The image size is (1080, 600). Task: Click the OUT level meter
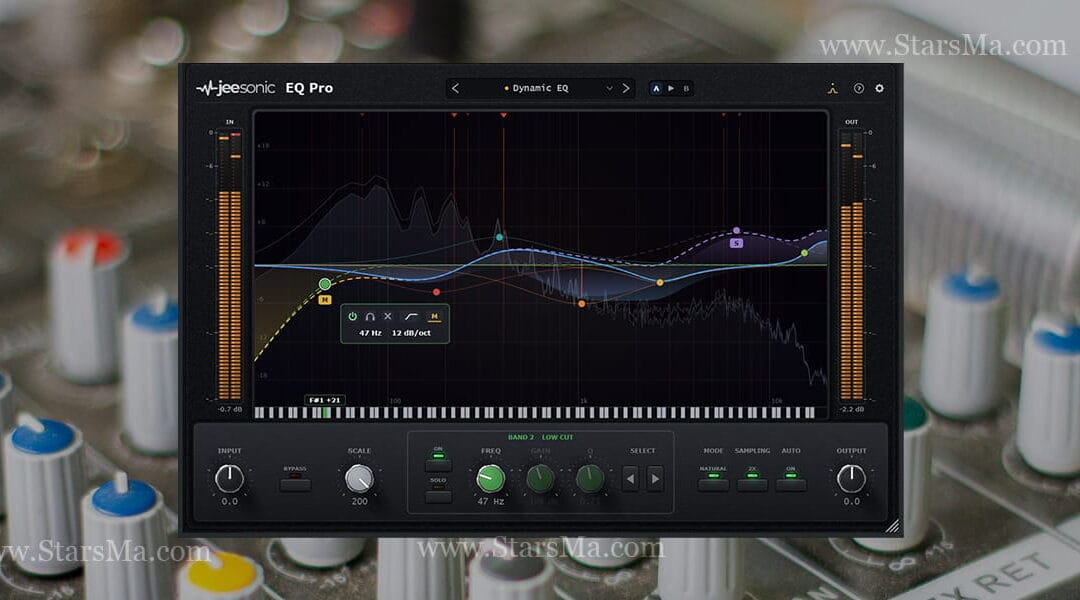tap(851, 265)
